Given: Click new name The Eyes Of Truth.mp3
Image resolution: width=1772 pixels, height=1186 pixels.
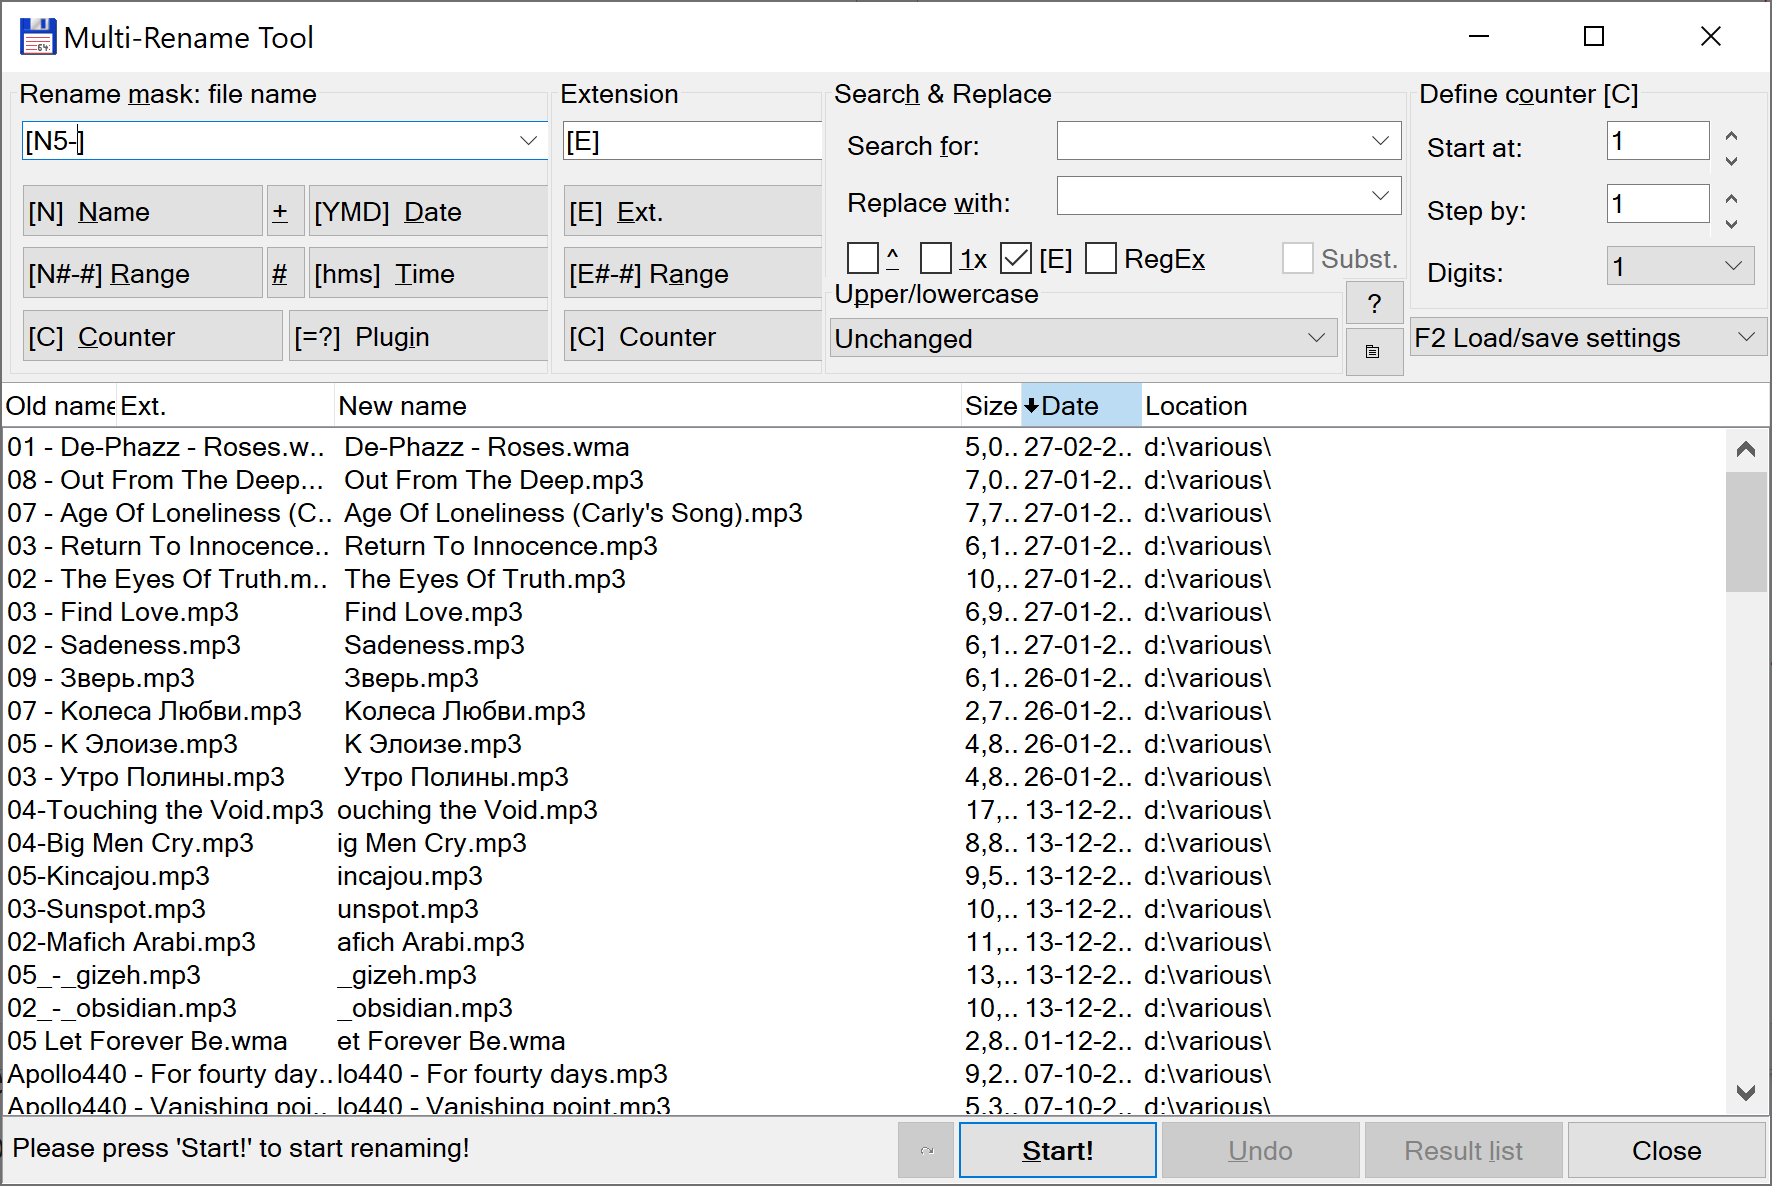Looking at the screenshot, I should tap(485, 578).
